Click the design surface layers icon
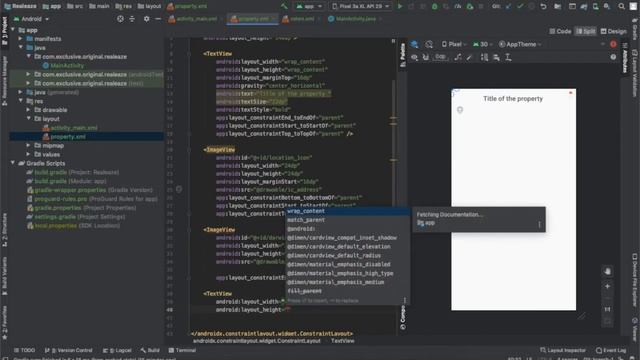 coord(414,44)
